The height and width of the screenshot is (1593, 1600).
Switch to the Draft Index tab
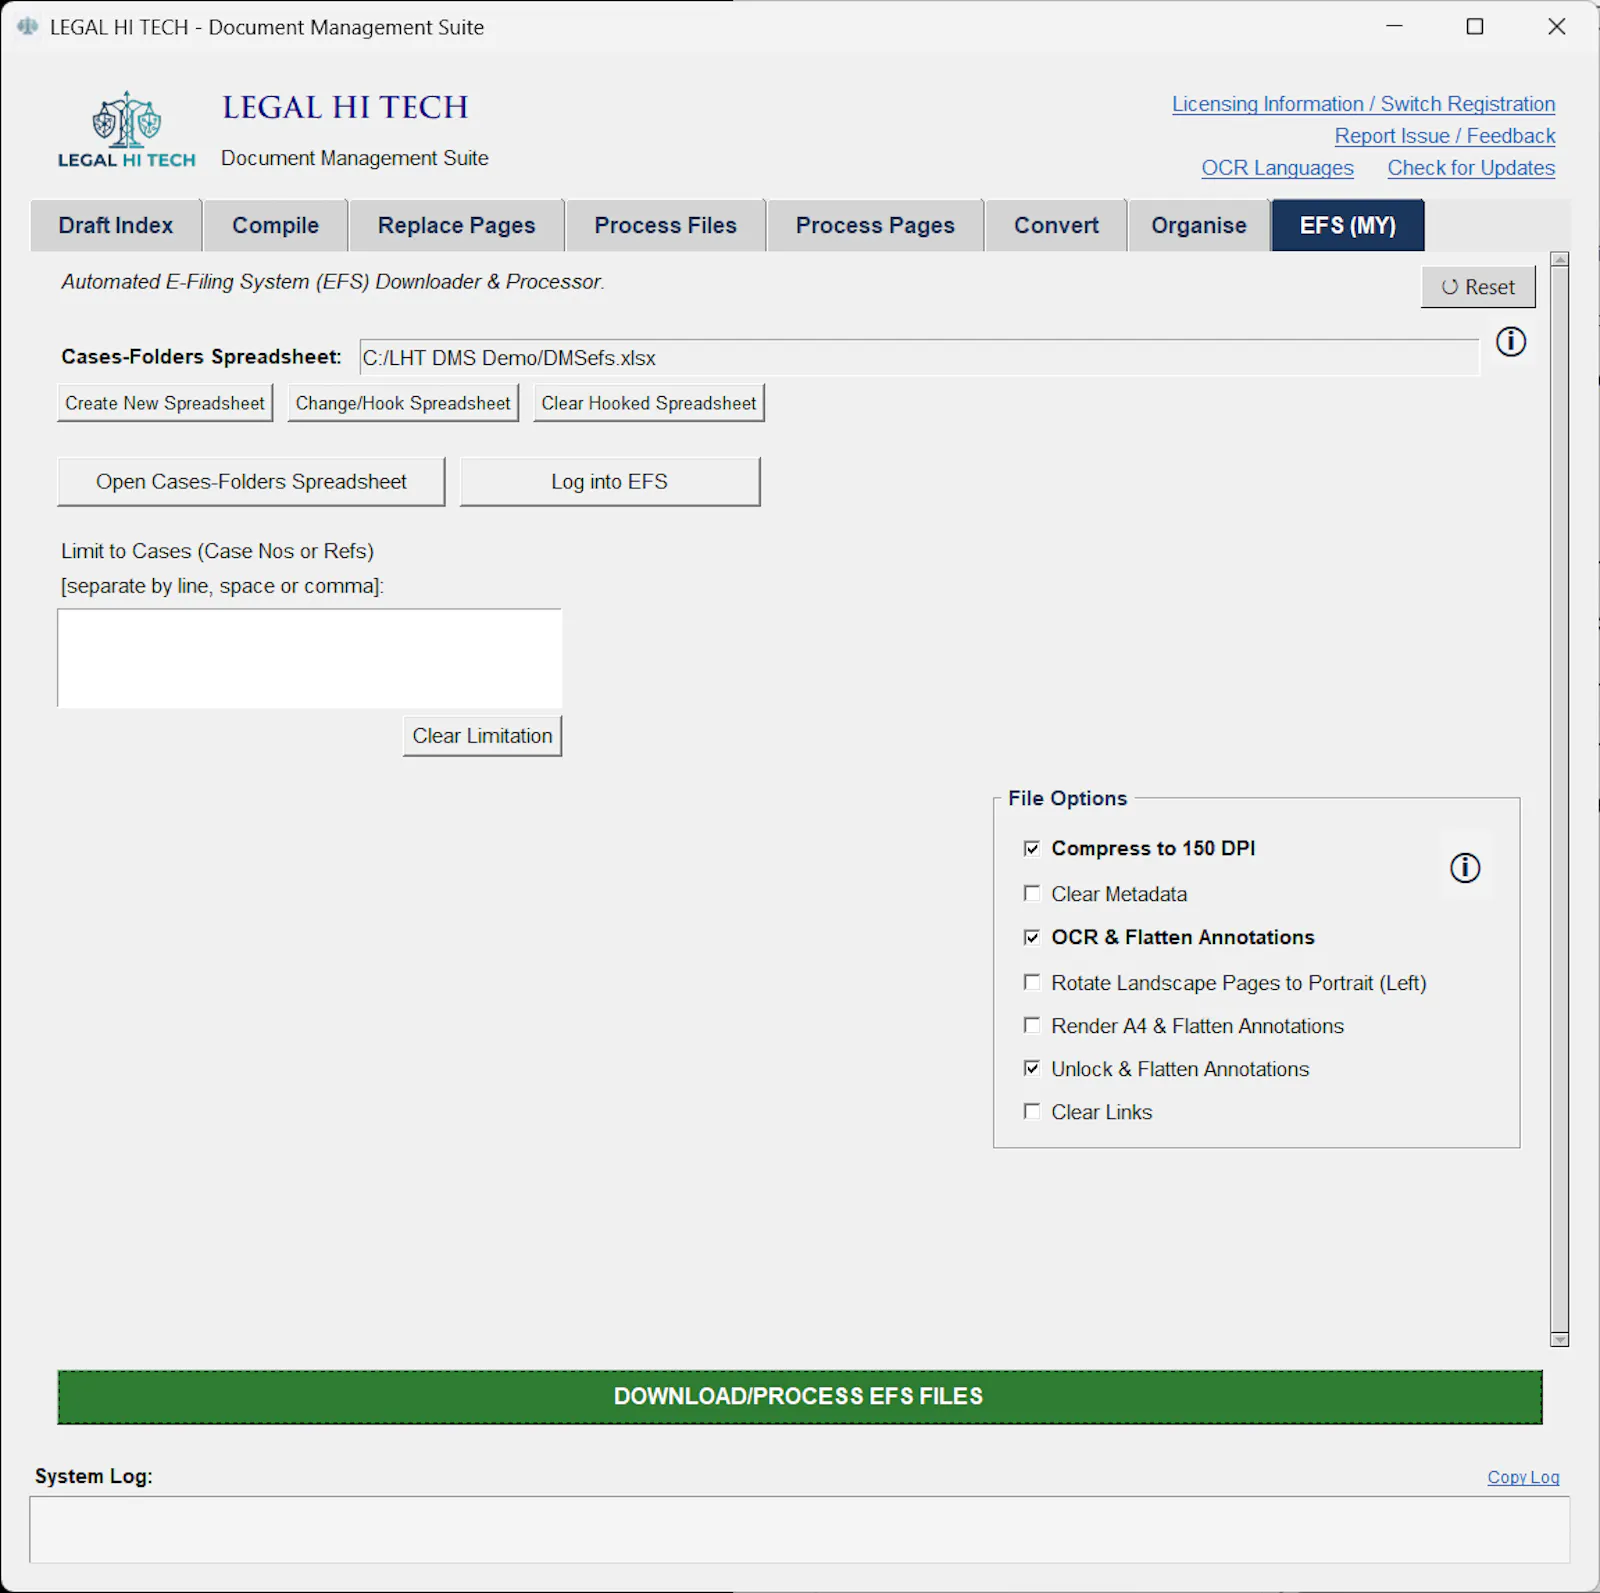pos(116,226)
